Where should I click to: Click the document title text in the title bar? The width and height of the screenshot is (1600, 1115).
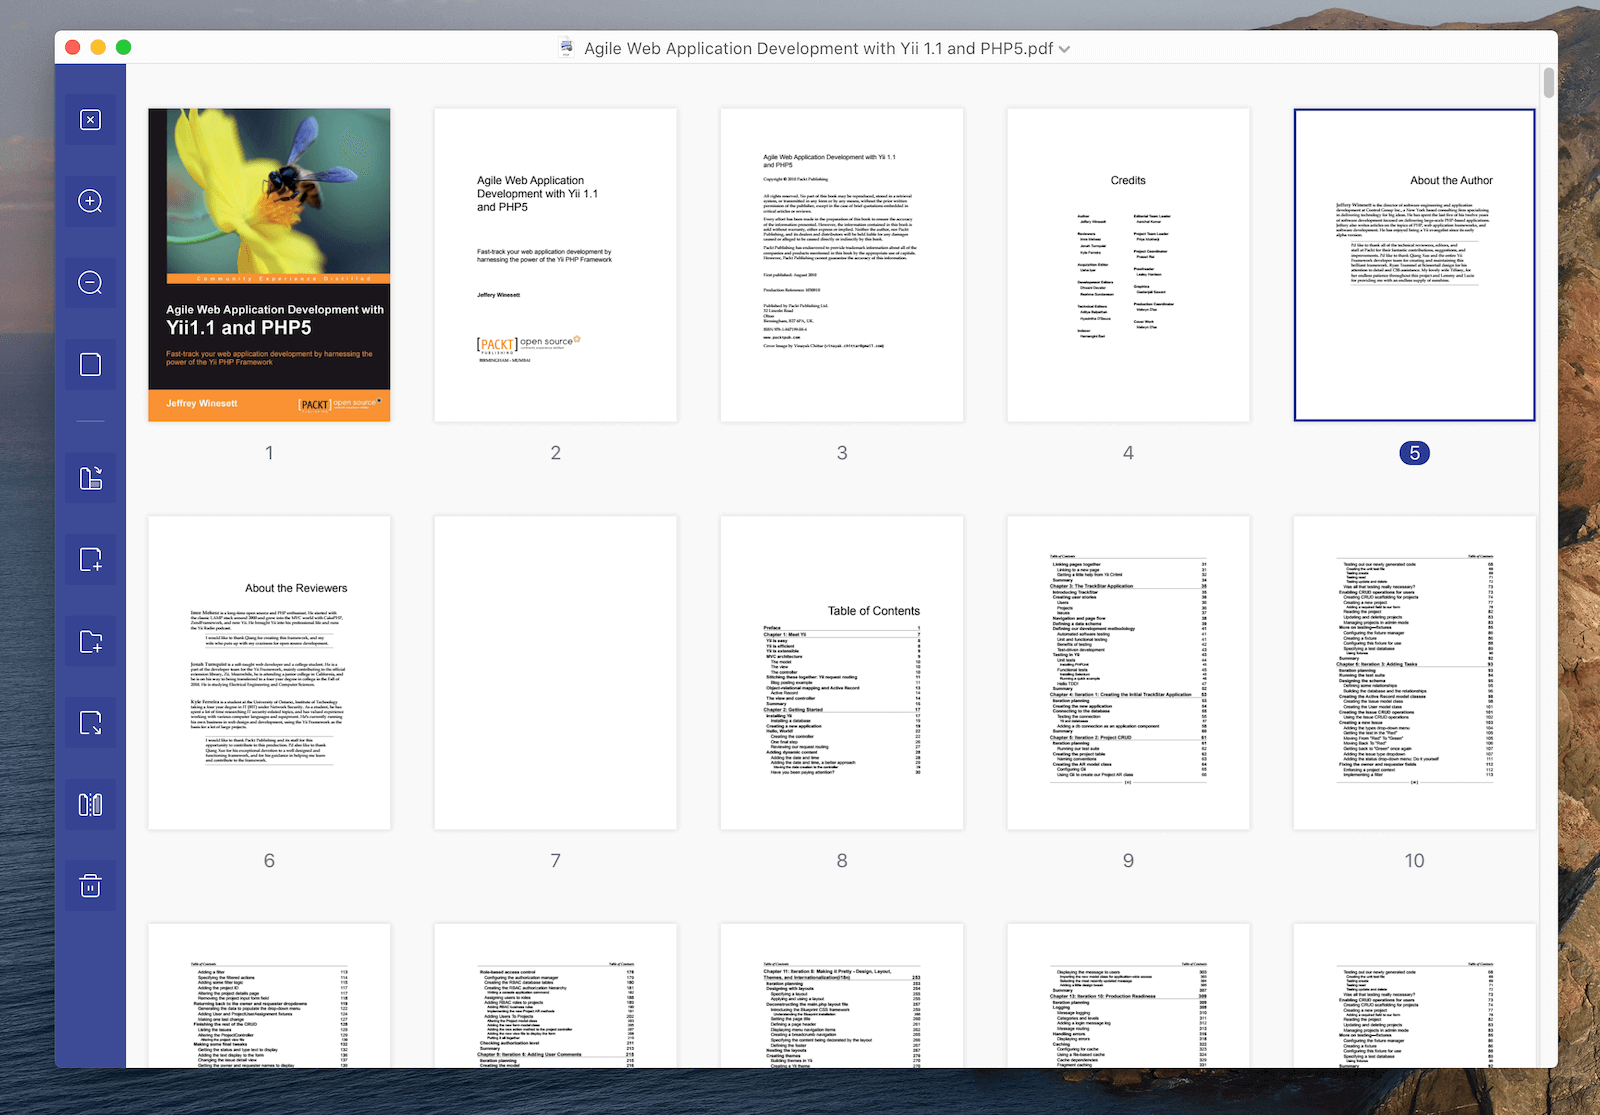click(x=818, y=48)
